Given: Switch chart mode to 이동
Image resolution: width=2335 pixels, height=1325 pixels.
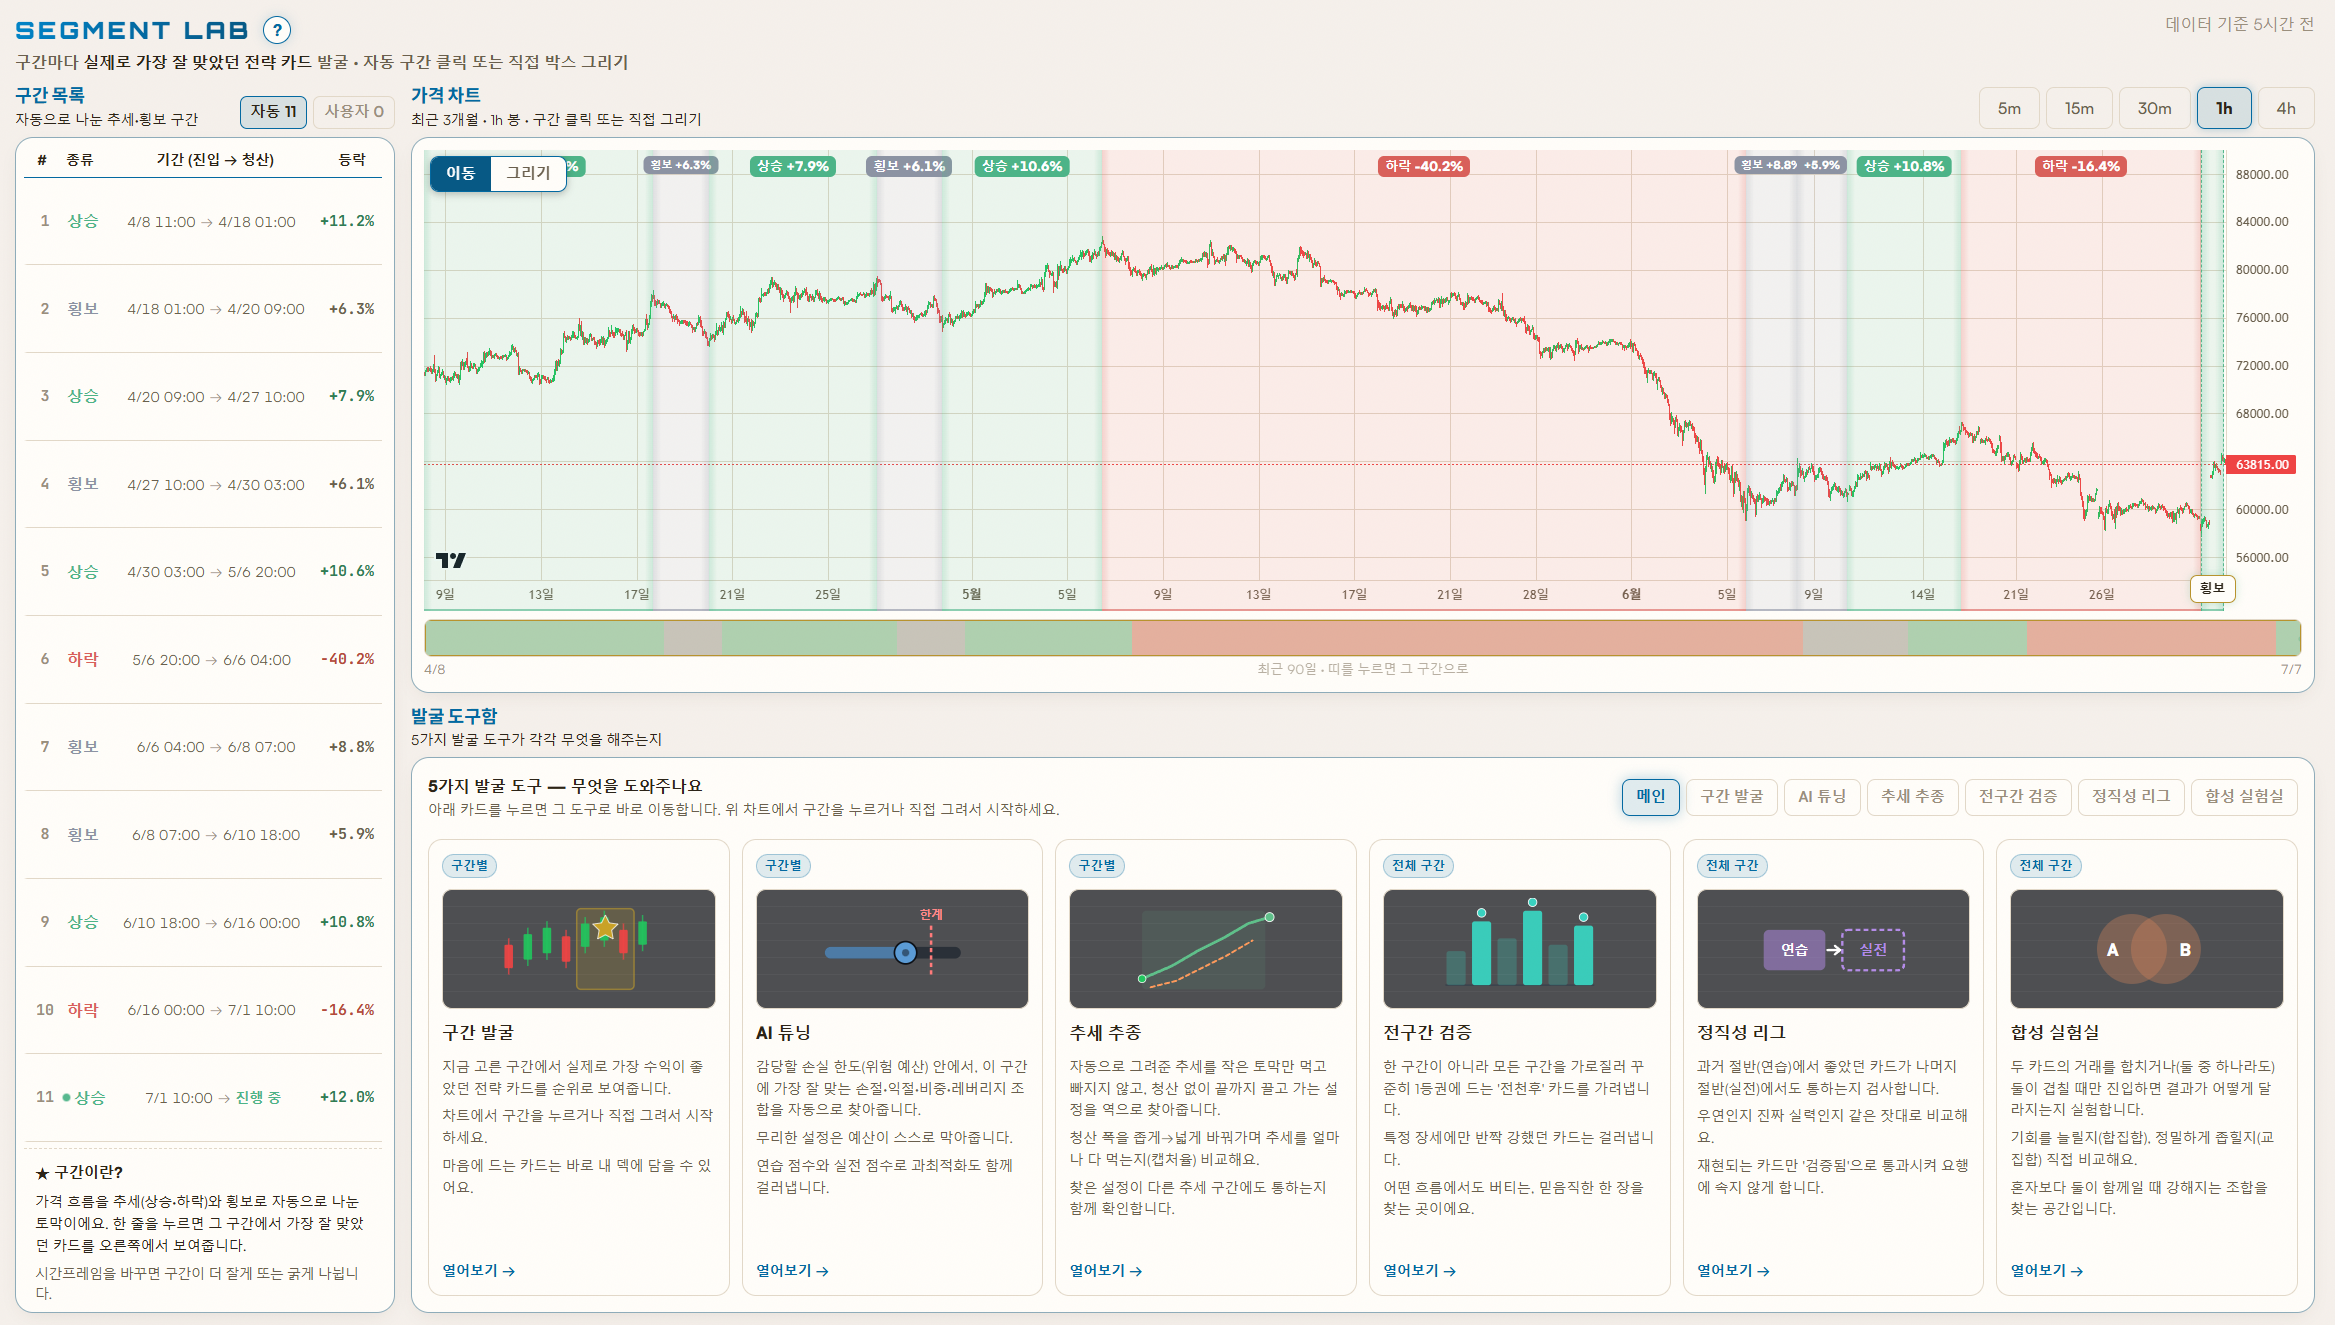Looking at the screenshot, I should coord(461,173).
